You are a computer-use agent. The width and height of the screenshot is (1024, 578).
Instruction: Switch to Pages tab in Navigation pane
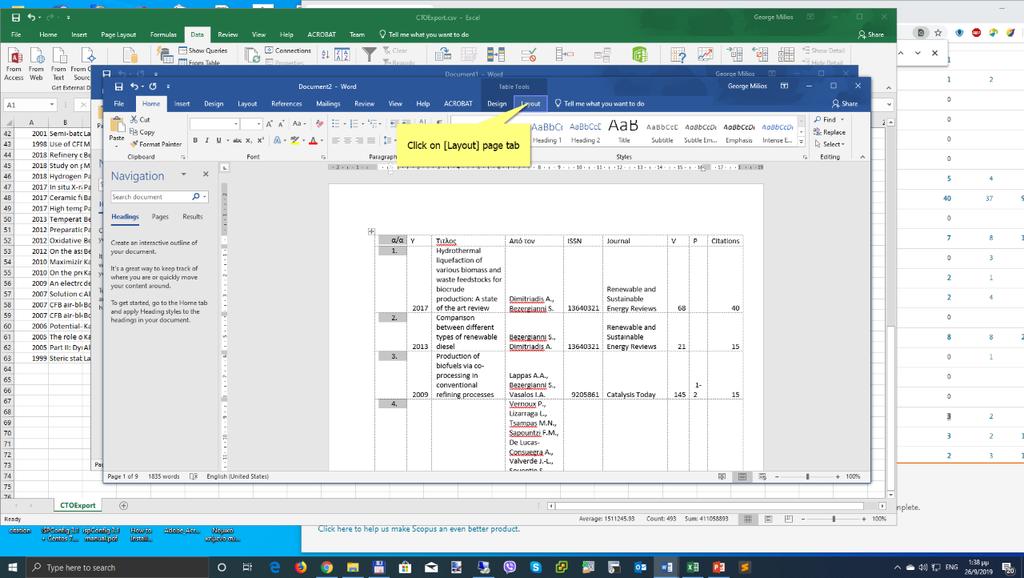(x=160, y=216)
